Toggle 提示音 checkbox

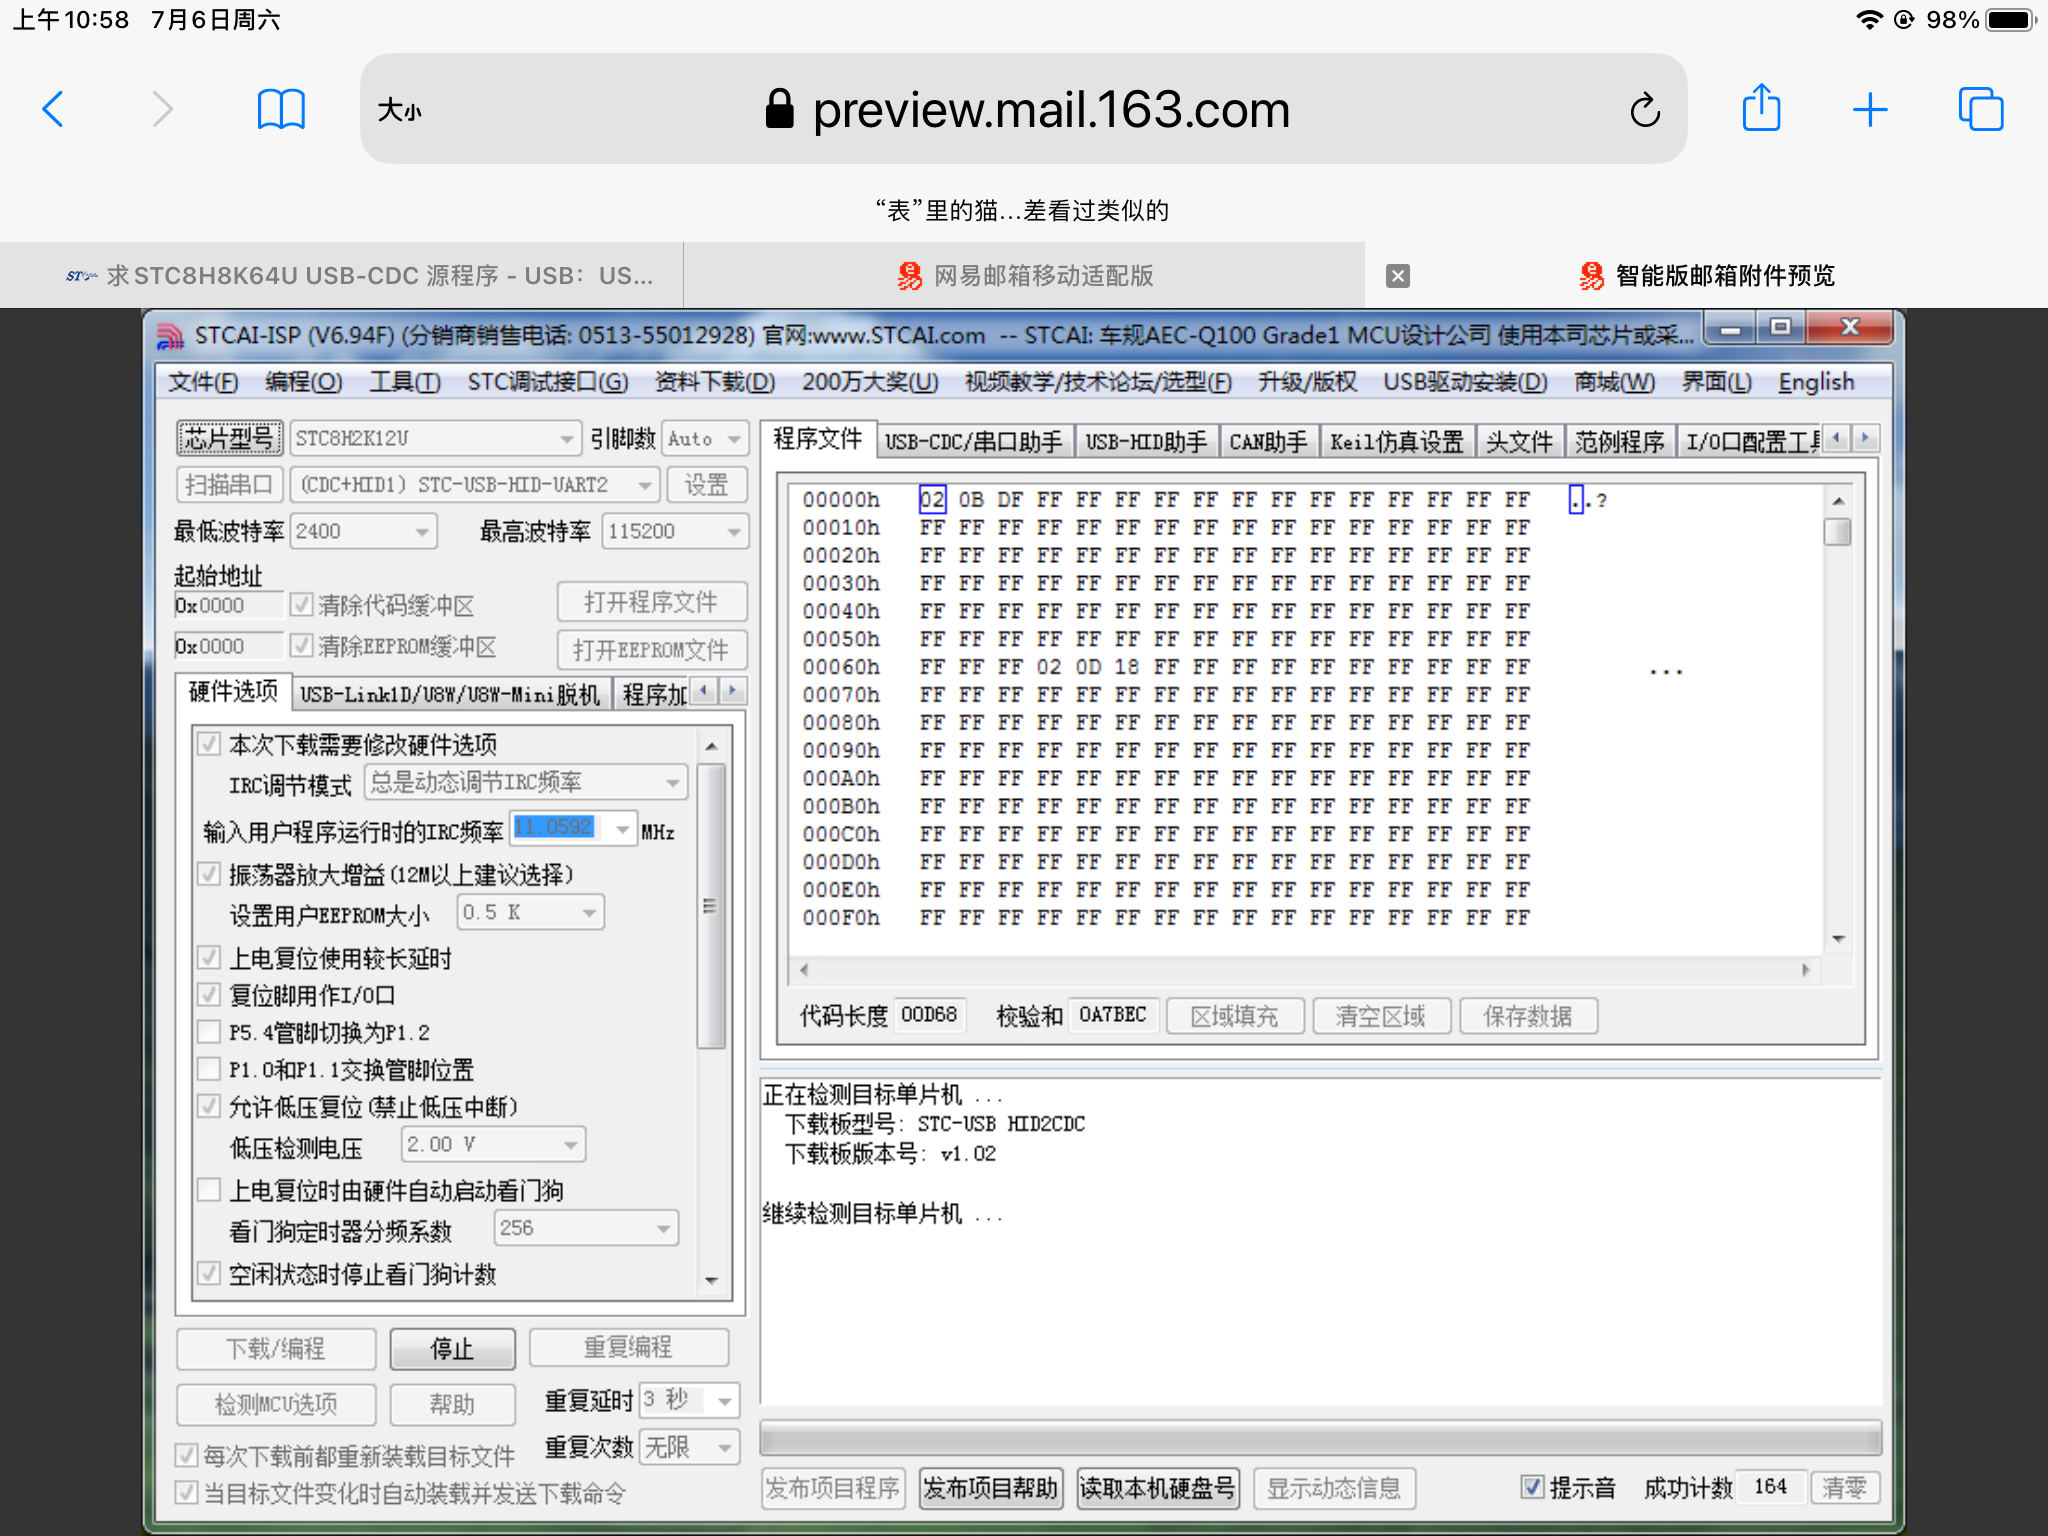pos(1531,1487)
